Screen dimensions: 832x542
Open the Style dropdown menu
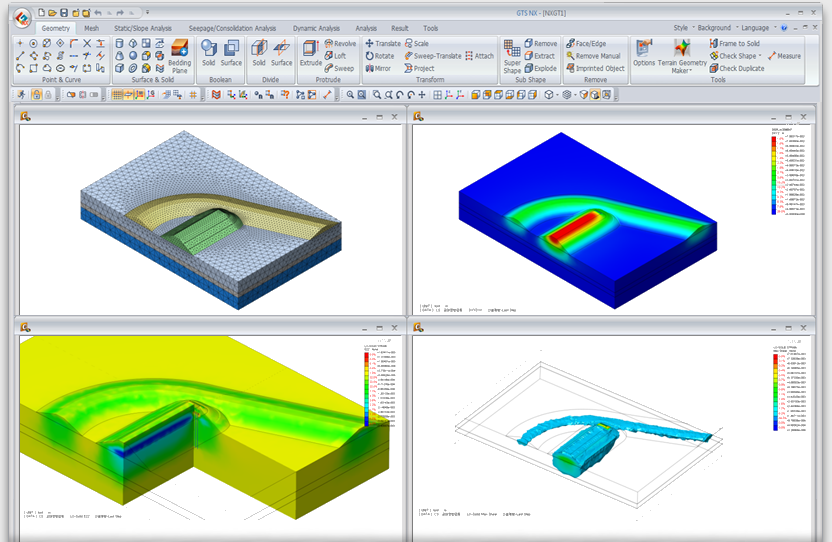click(682, 28)
